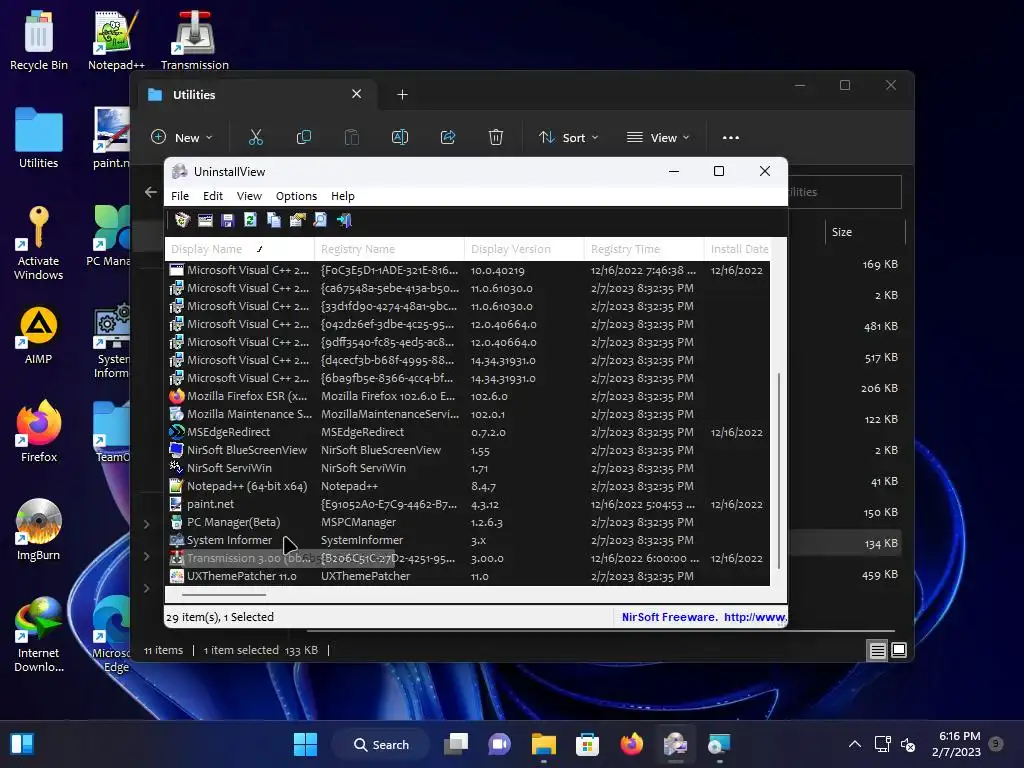The height and width of the screenshot is (768, 1024).
Task: Open the Edit menu in UninstallView
Action: [213, 196]
